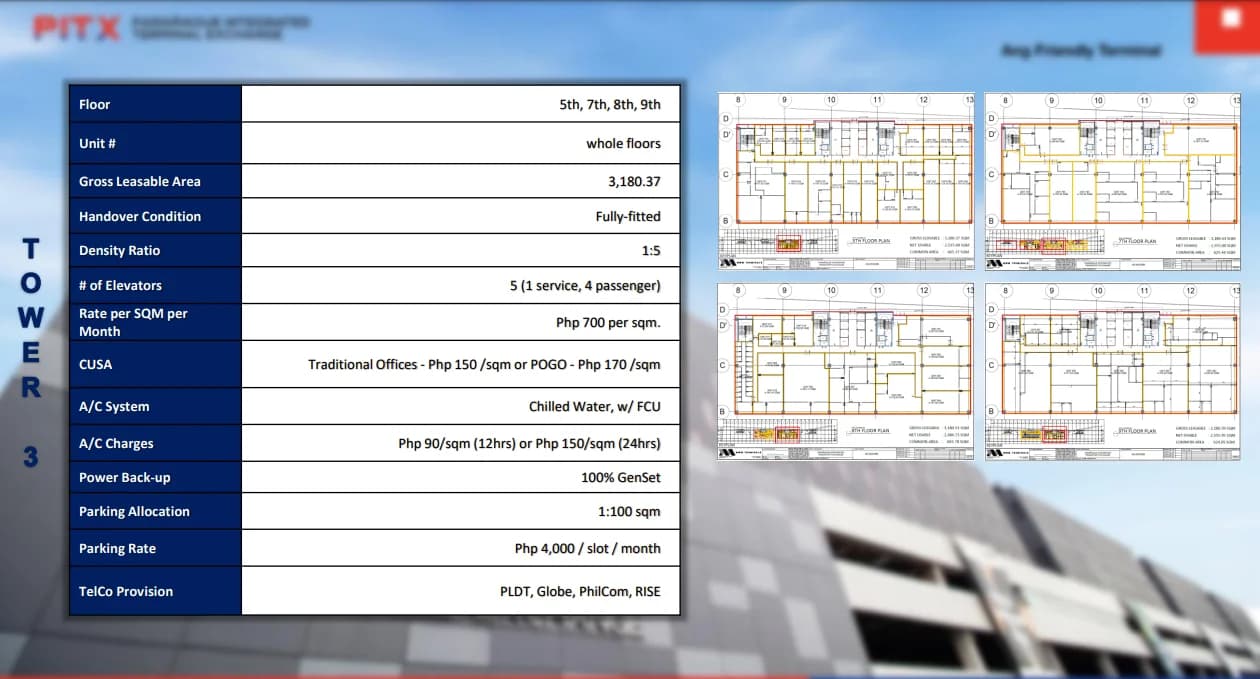The height and width of the screenshot is (679, 1260).
Task: Select the Traditional Offices / POGO CUSA value
Action: click(x=484, y=364)
